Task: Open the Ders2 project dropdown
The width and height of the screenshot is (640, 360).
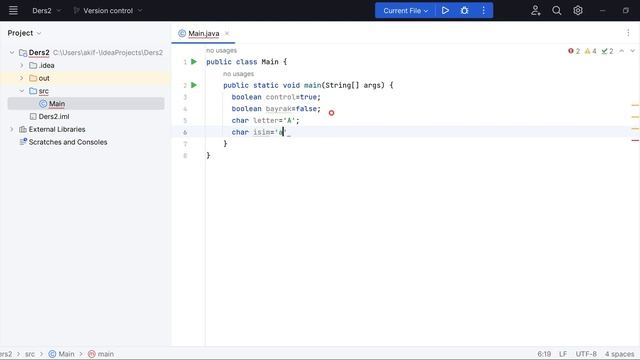Action: [x=47, y=11]
